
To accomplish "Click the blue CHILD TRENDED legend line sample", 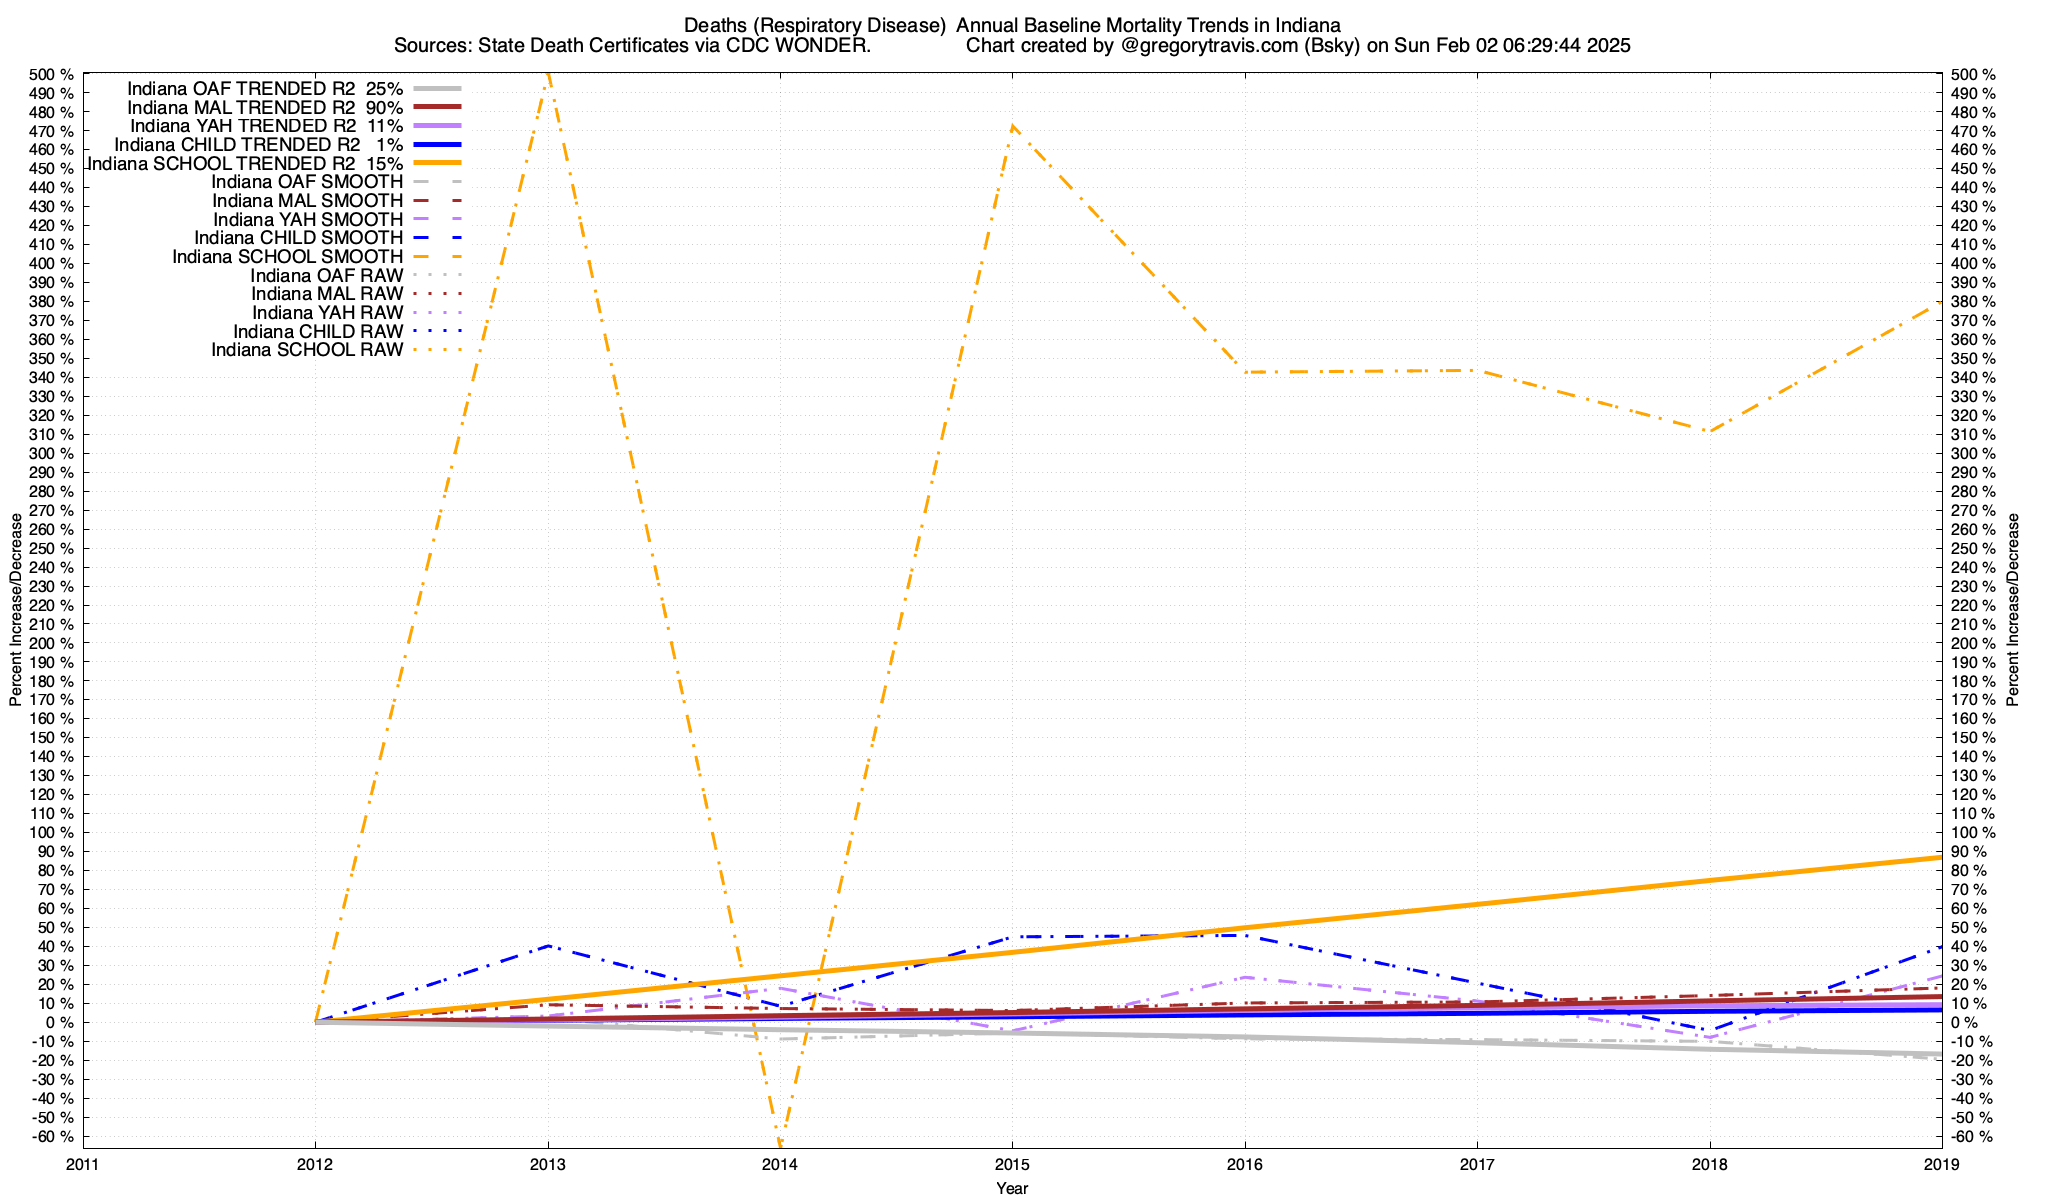I will click(436, 145).
